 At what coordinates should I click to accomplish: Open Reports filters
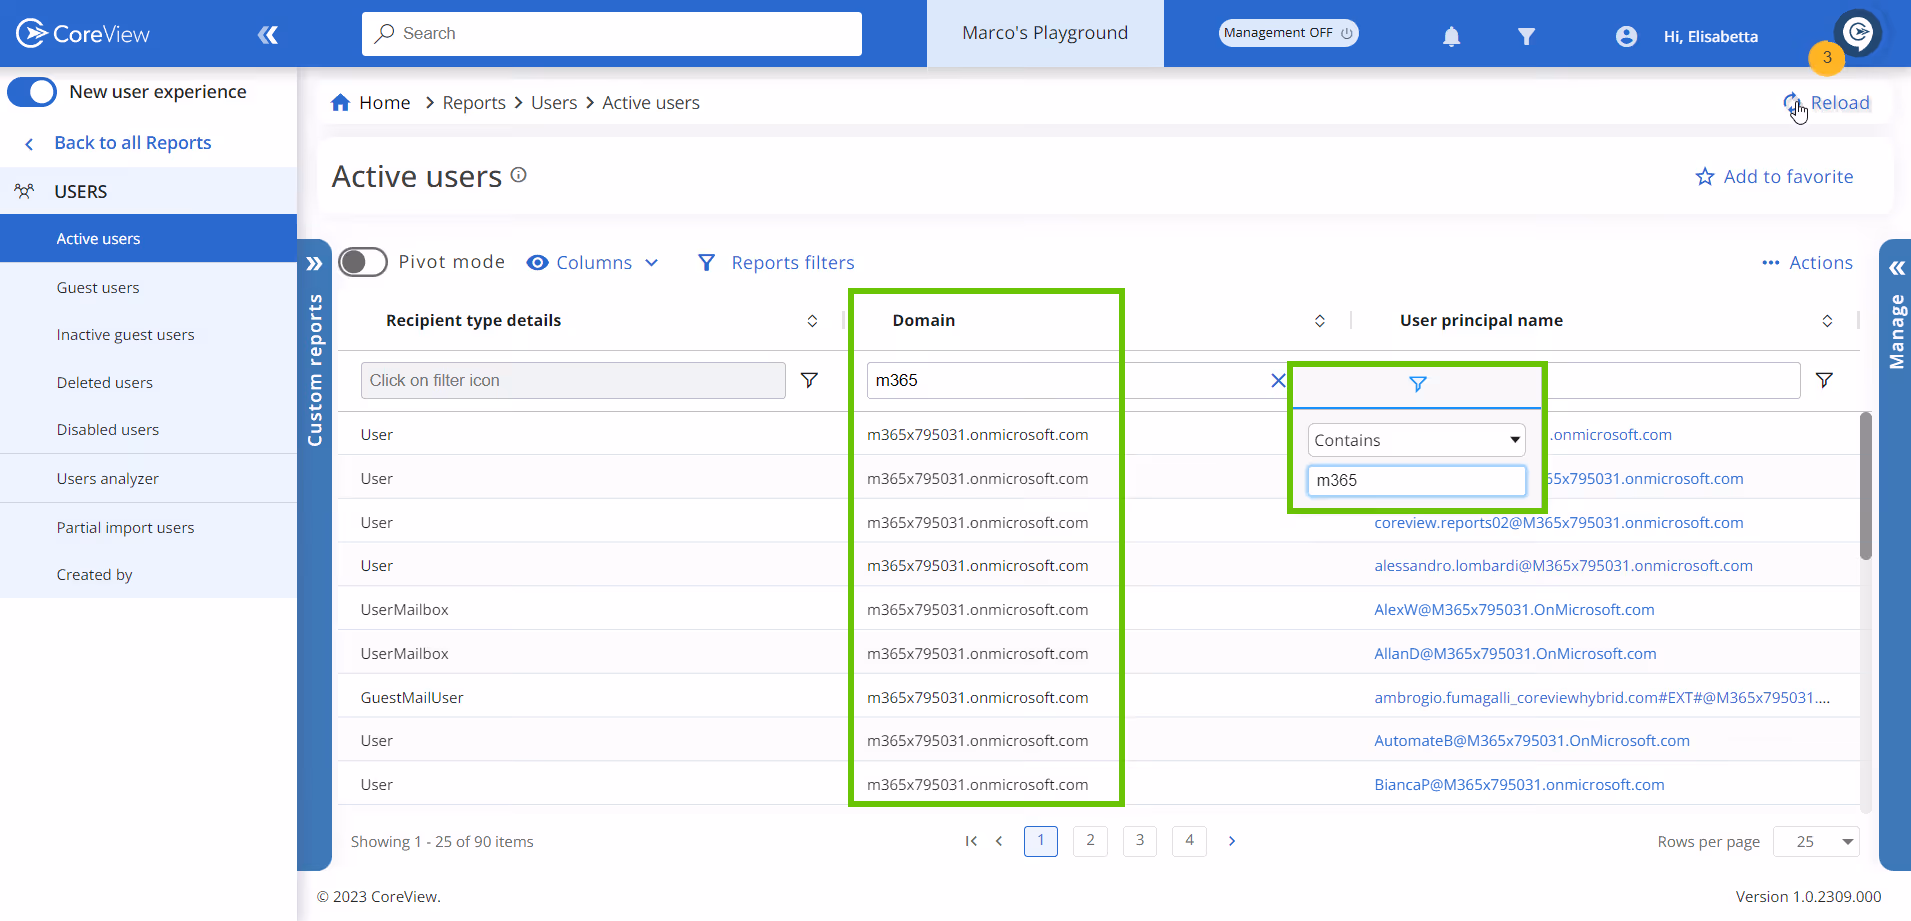776,263
